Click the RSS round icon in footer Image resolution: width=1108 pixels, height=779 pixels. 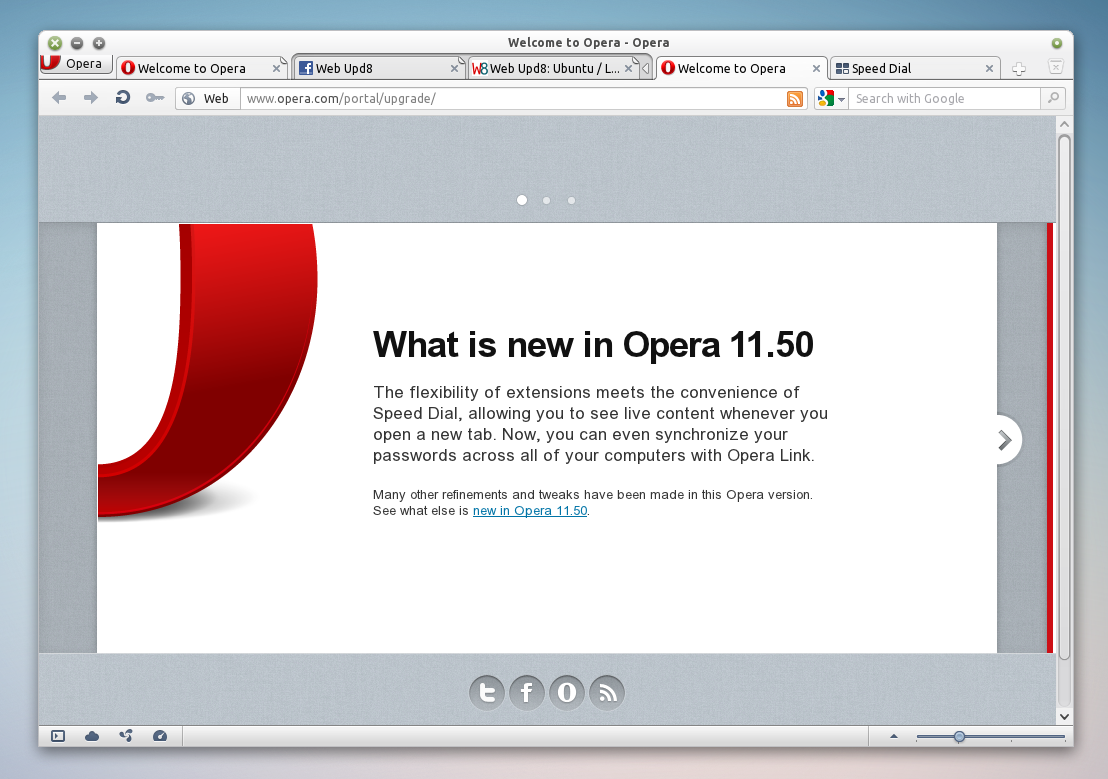[x=607, y=692]
